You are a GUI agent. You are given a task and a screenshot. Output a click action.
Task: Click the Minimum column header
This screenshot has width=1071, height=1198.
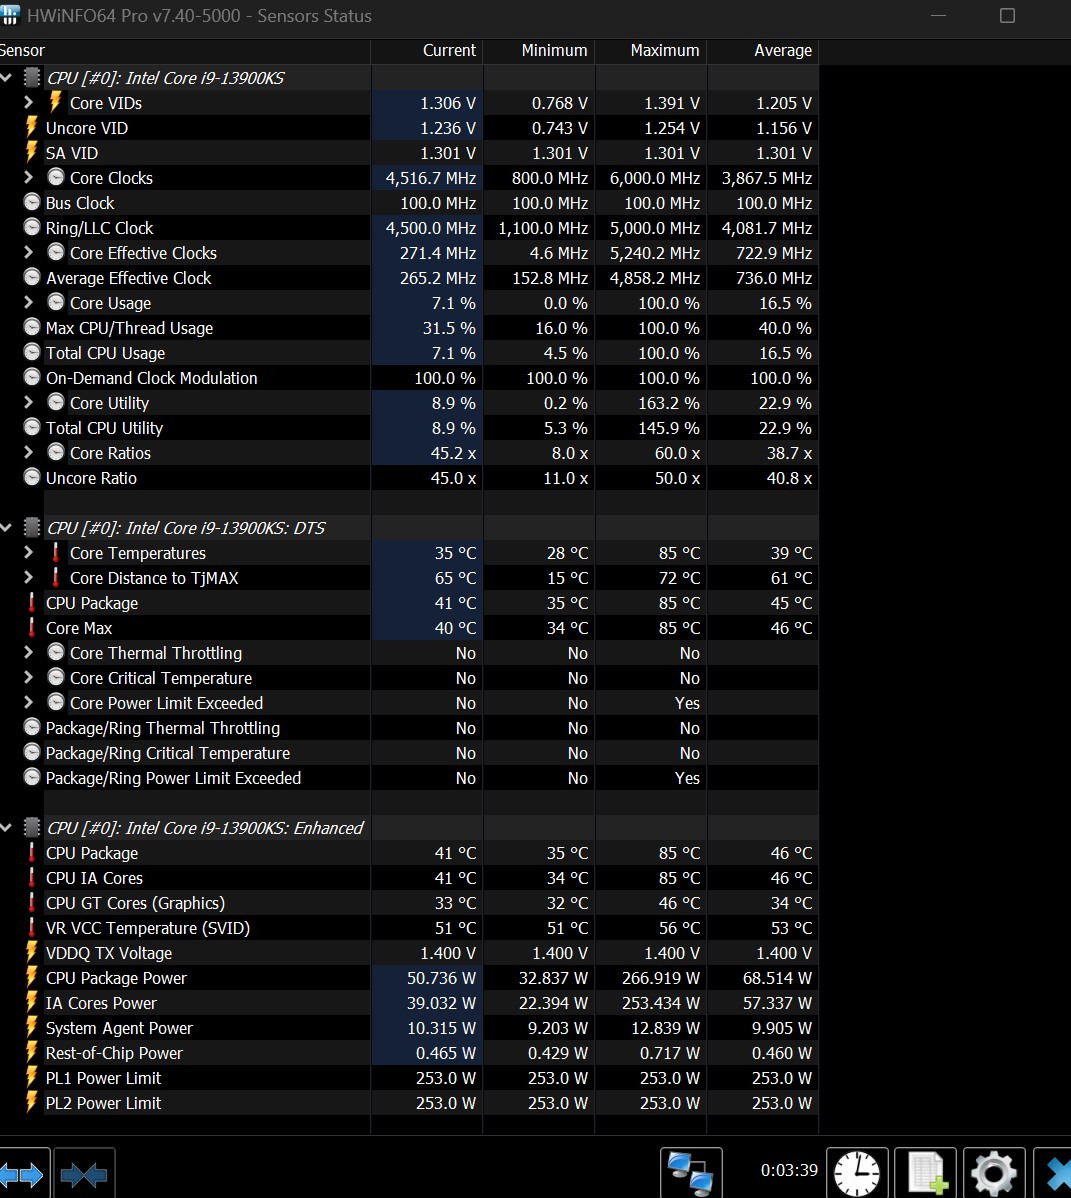point(539,50)
